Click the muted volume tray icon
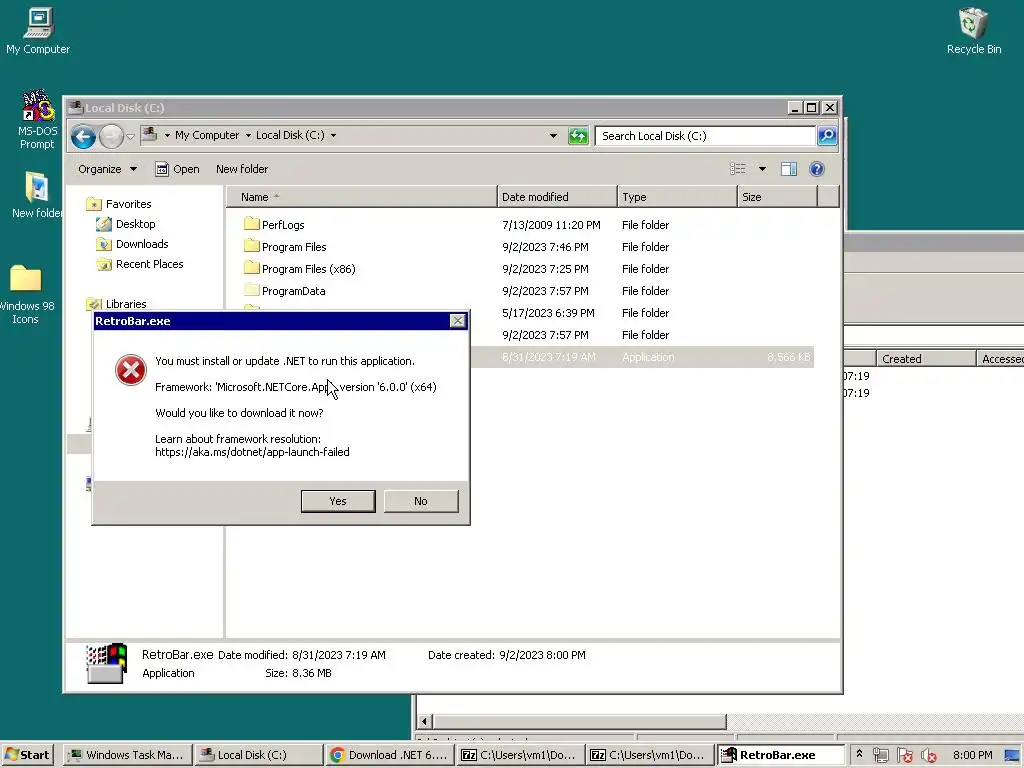This screenshot has width=1024, height=768. click(929, 755)
